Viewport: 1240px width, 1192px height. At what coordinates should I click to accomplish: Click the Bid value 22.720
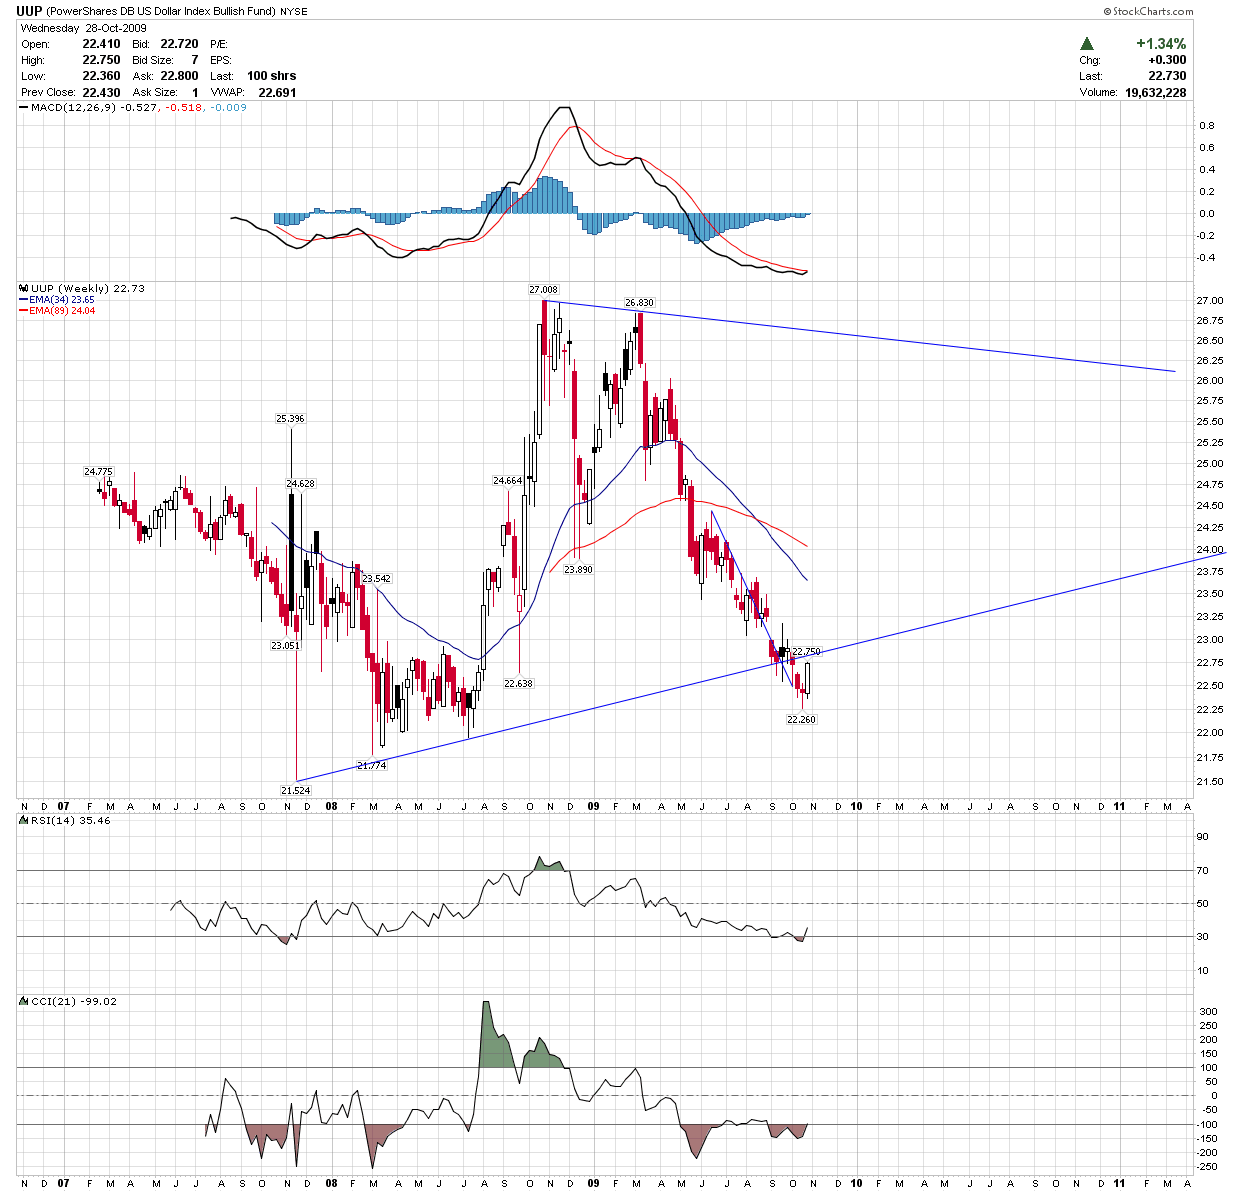pyautogui.click(x=179, y=44)
